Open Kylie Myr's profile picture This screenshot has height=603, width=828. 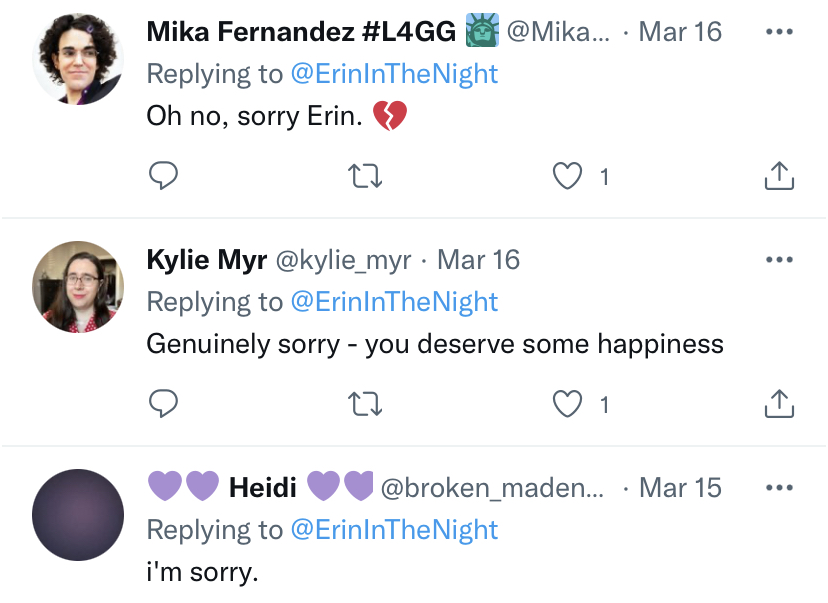(78, 287)
